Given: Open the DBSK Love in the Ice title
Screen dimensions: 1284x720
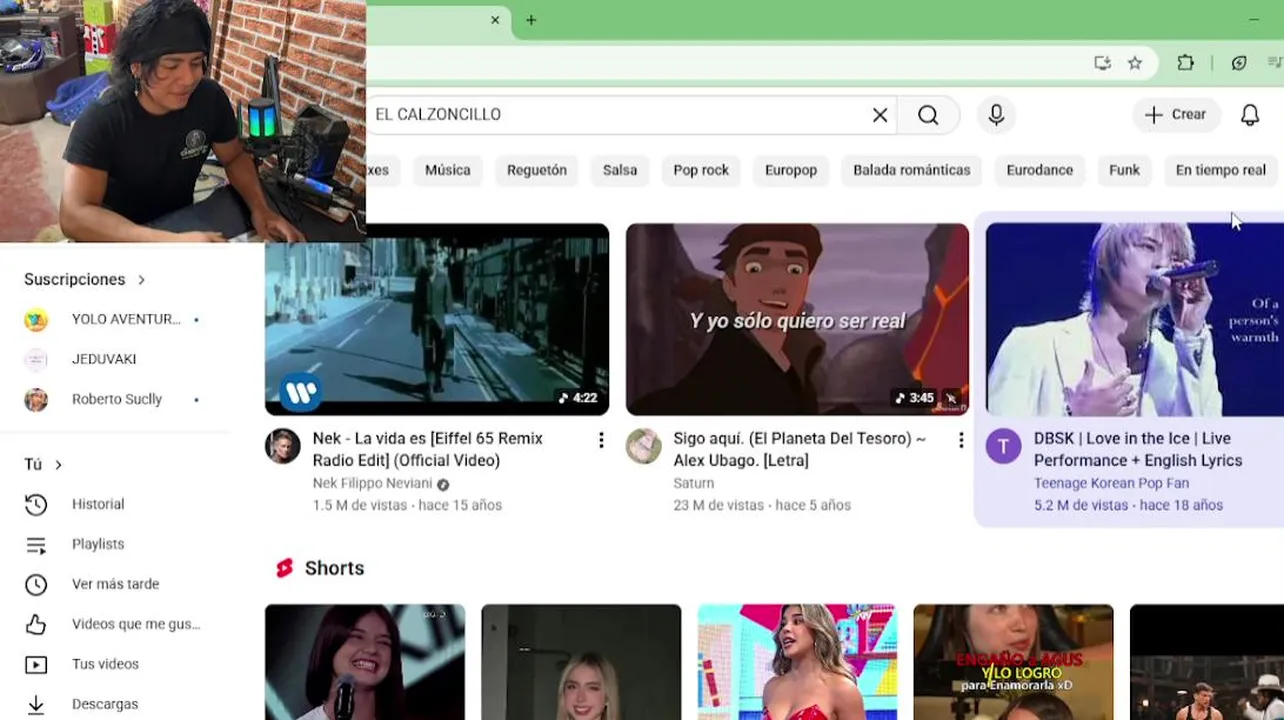Looking at the screenshot, I should (x=1138, y=449).
